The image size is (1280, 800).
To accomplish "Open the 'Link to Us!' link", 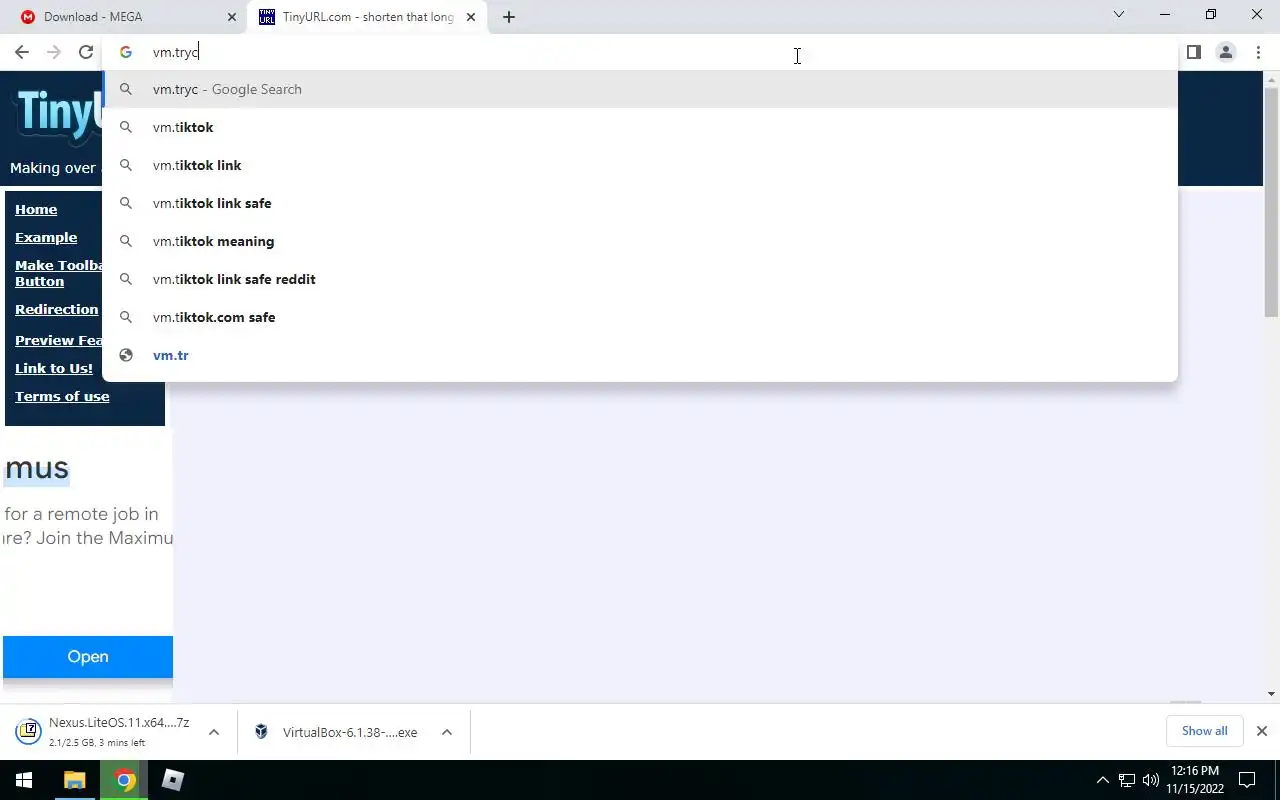I will (x=54, y=368).
